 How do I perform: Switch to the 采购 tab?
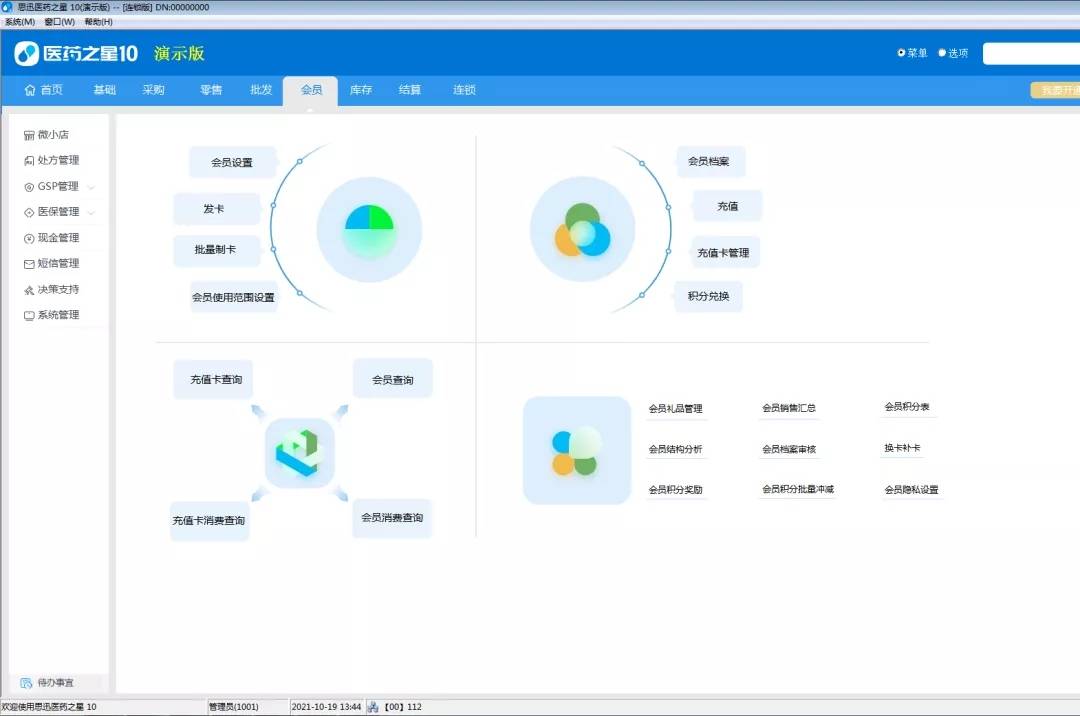(154, 90)
